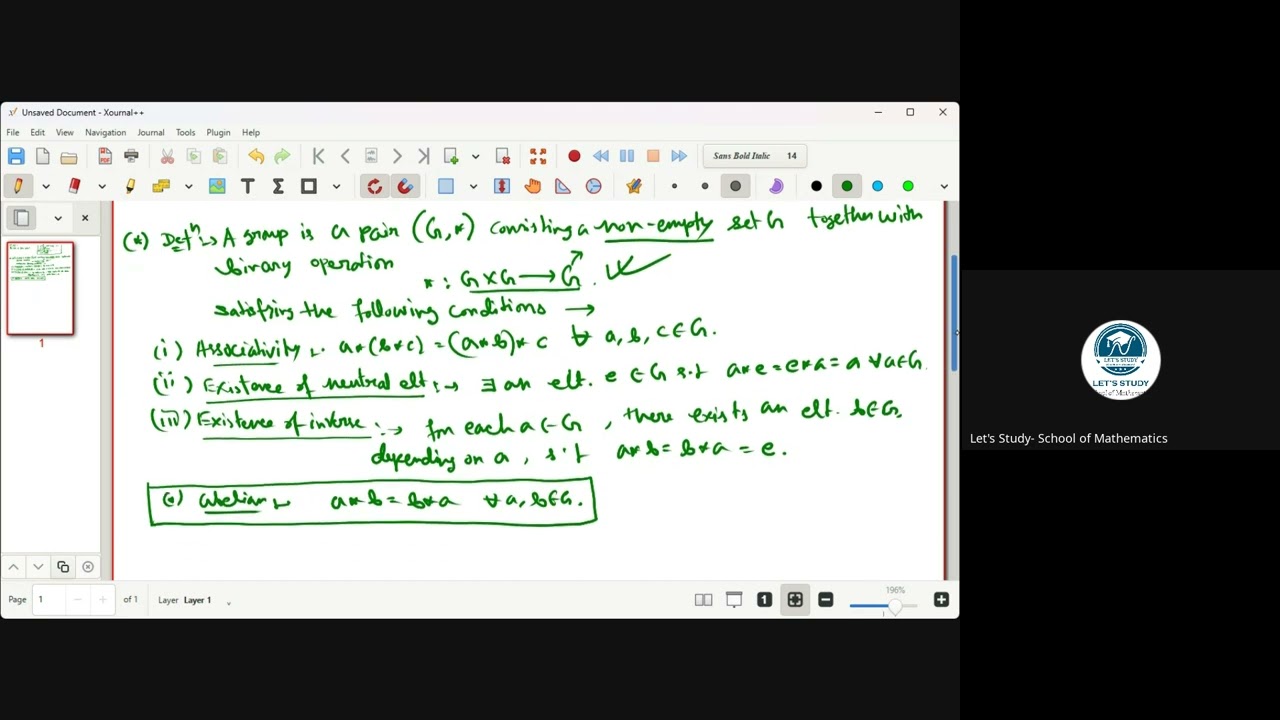Open the Layer 1 selector dropdown
The height and width of the screenshot is (720, 1280).
(229, 601)
